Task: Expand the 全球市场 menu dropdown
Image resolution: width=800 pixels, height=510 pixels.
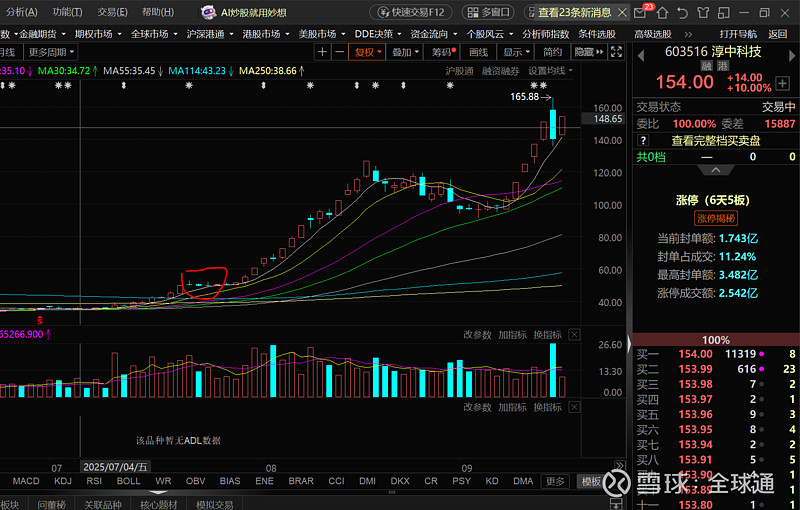Action: point(154,34)
